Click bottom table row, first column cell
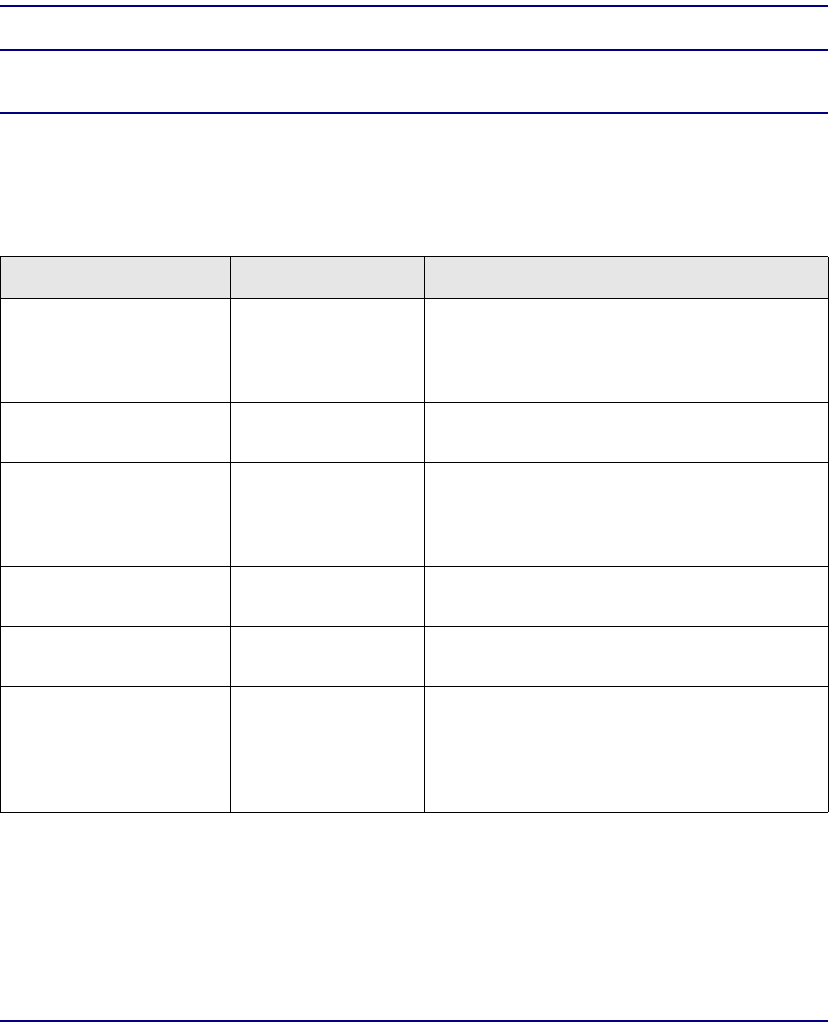The width and height of the screenshot is (829, 1031). pos(115,750)
